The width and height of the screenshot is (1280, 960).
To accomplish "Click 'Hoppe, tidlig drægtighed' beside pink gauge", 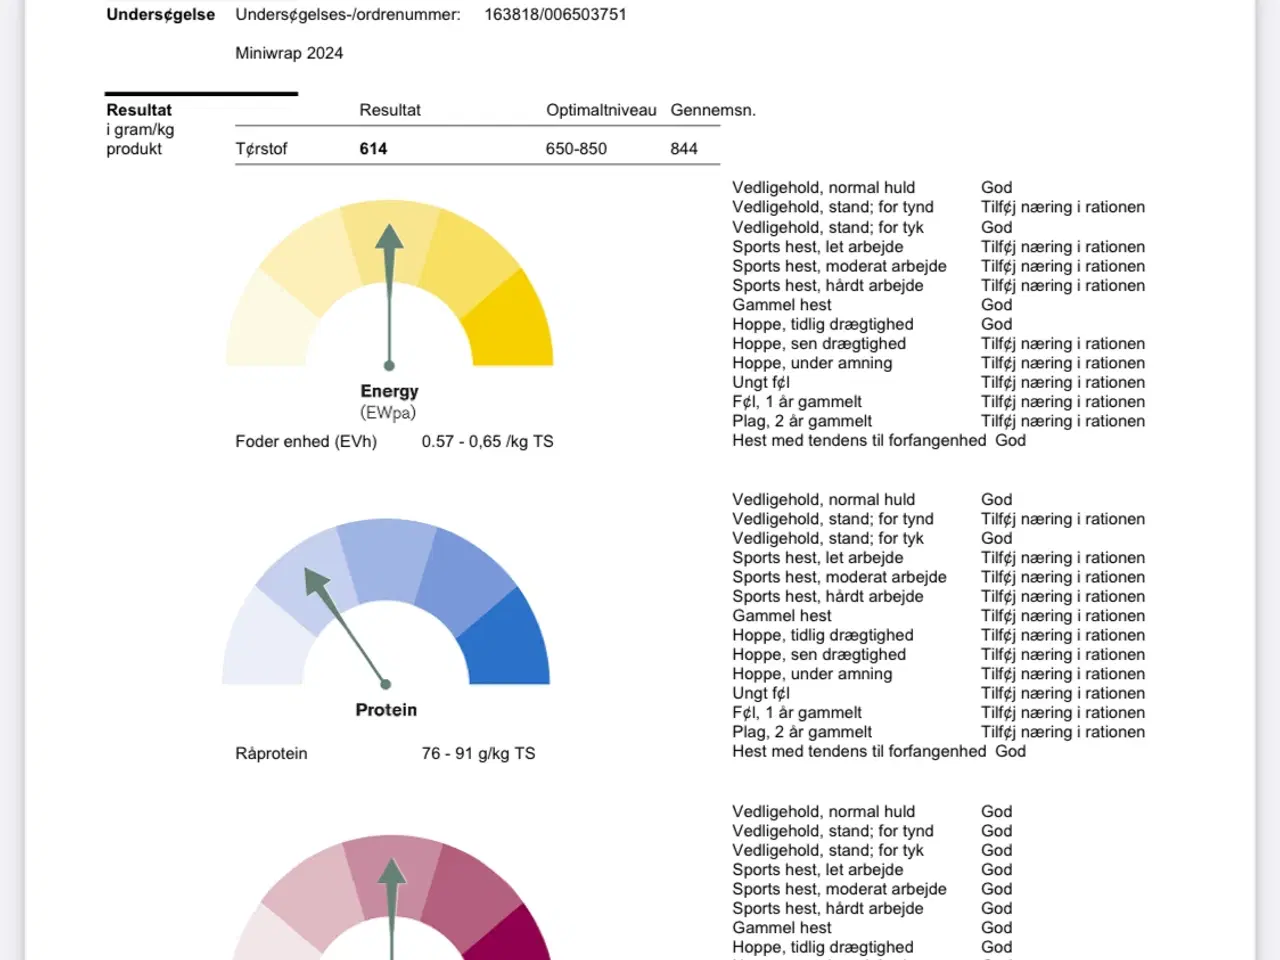I will tap(823, 947).
